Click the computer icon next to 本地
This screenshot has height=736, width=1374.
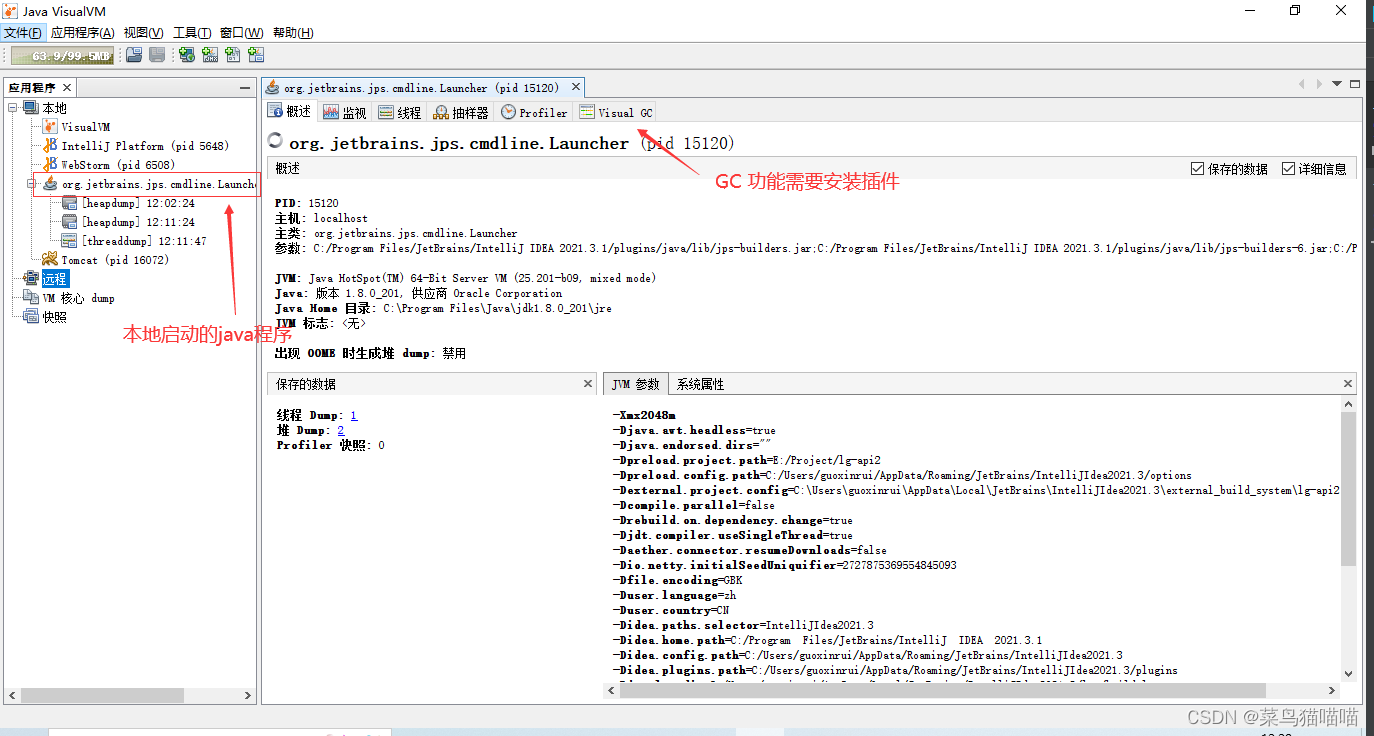coord(30,108)
